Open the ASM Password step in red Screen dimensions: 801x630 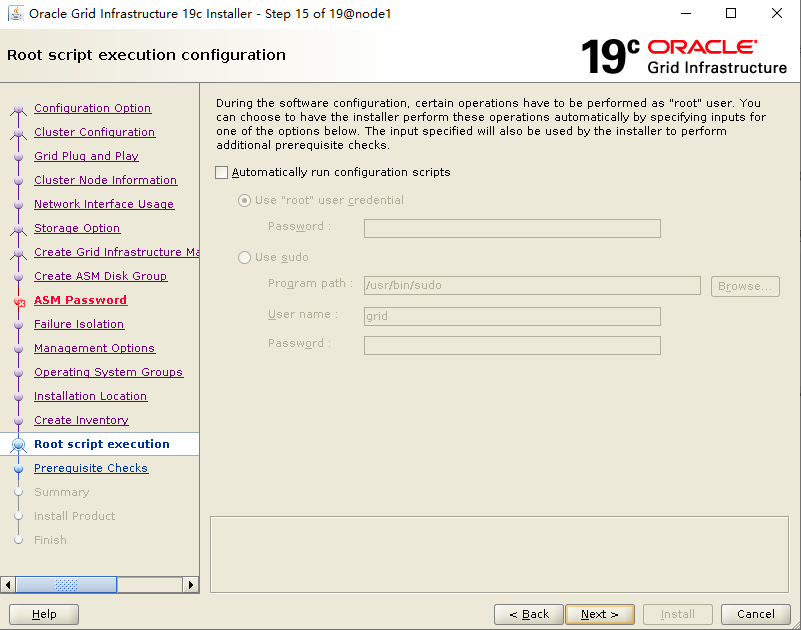(80, 300)
